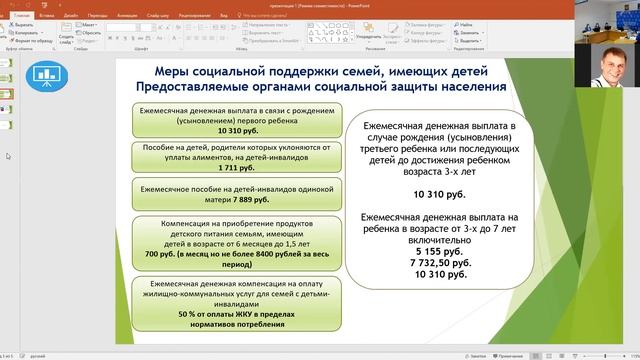This screenshot has height=360, width=640.
Task: Toggle underline formatting in Font group
Action: pos(125,38)
